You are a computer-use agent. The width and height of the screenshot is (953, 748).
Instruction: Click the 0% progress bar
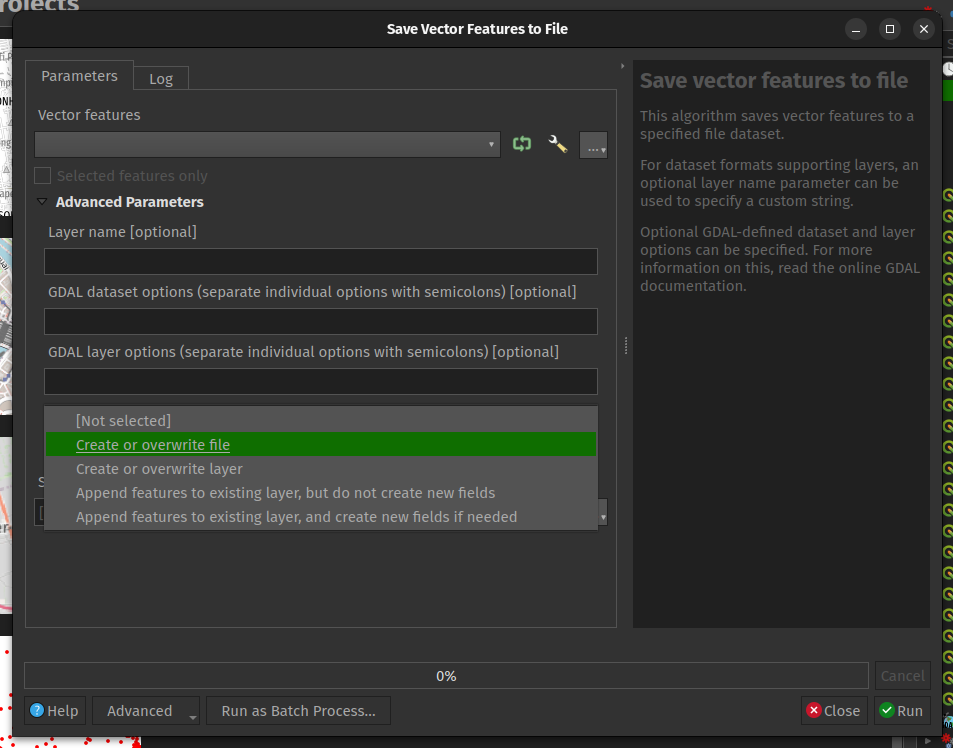[446, 676]
